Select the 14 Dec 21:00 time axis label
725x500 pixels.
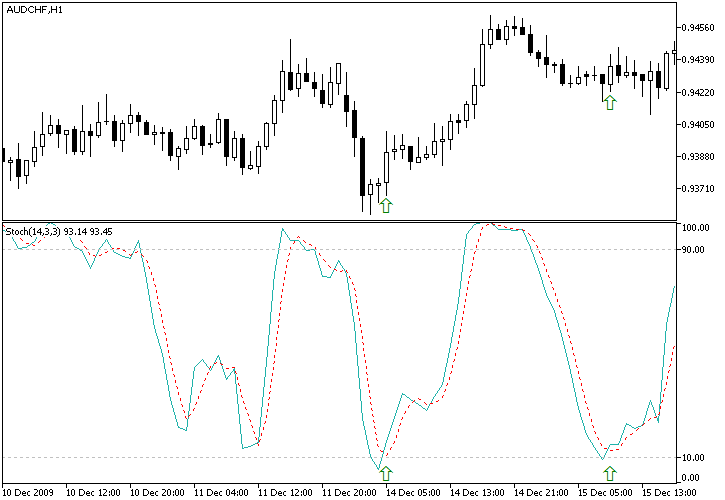(545, 492)
